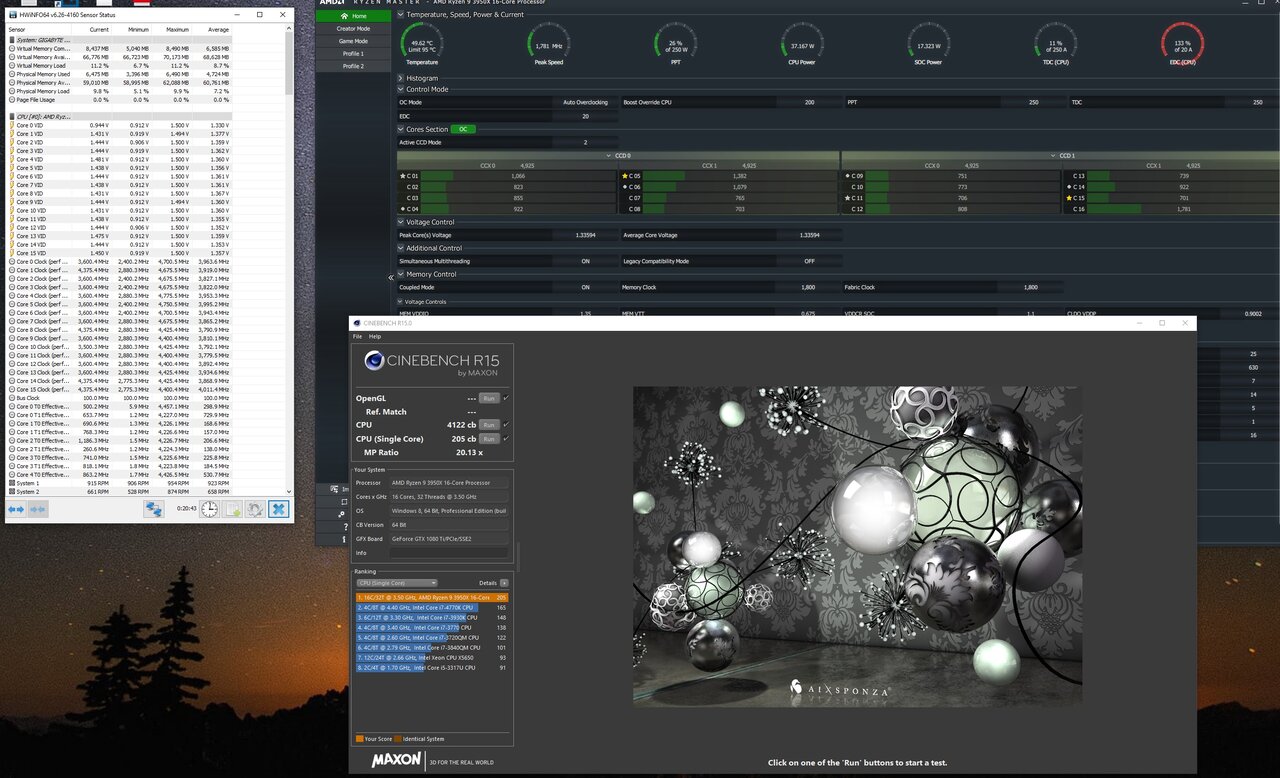The height and width of the screenshot is (778, 1280).
Task: Collapse the Control Mode section
Action: click(x=401, y=89)
